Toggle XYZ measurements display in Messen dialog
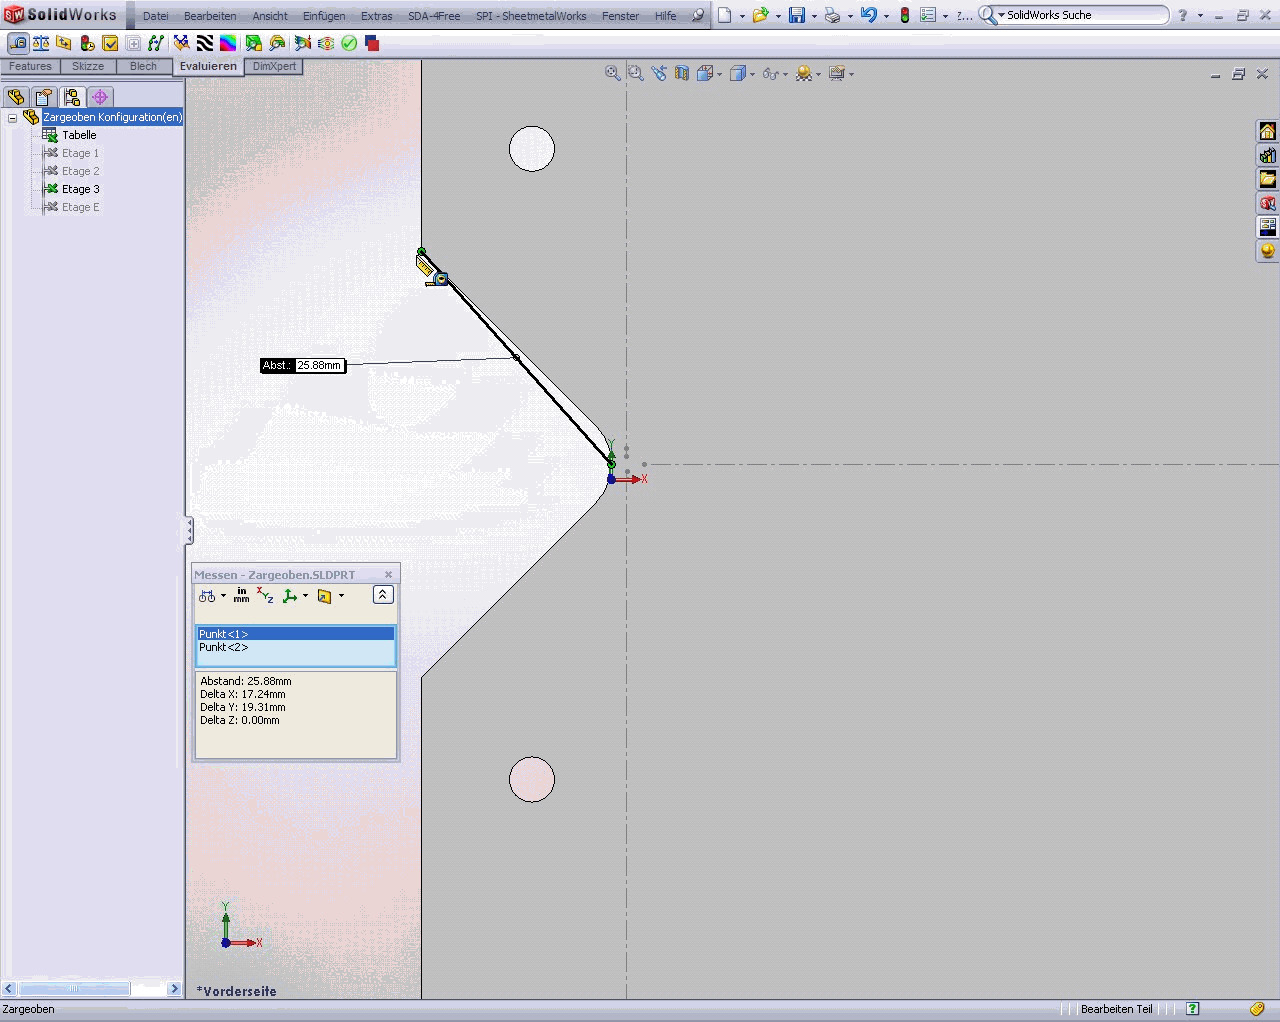Screen dimensions: 1280x1022 (x=265, y=595)
